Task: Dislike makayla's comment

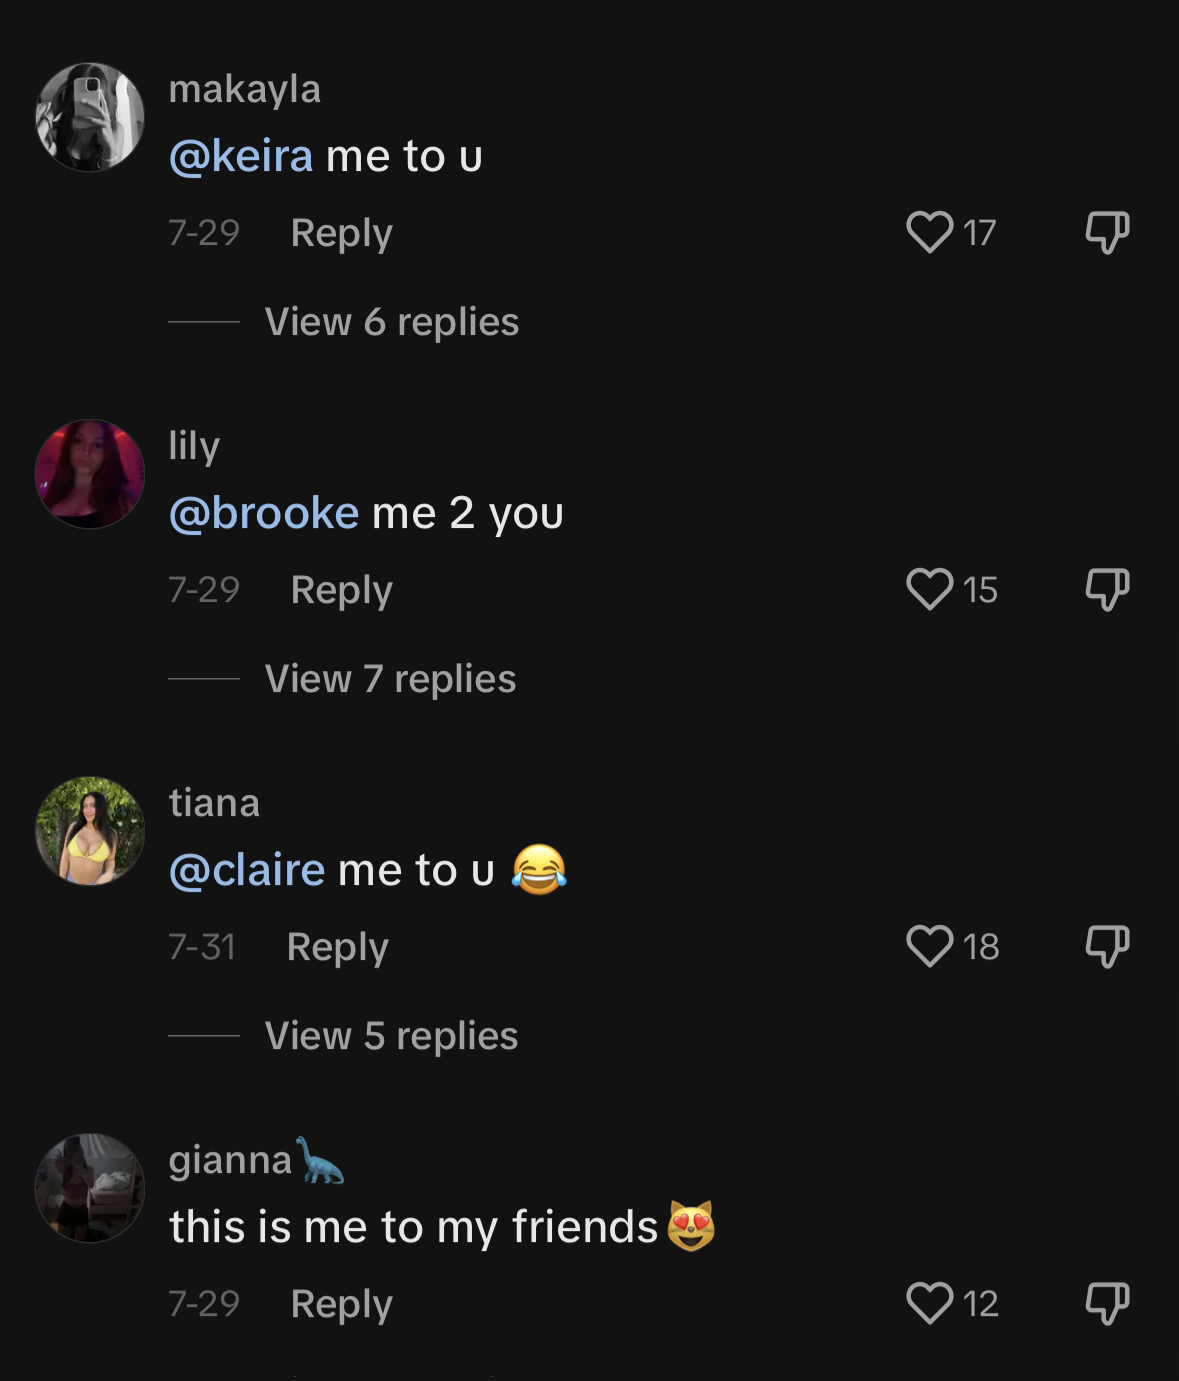Action: (1107, 233)
